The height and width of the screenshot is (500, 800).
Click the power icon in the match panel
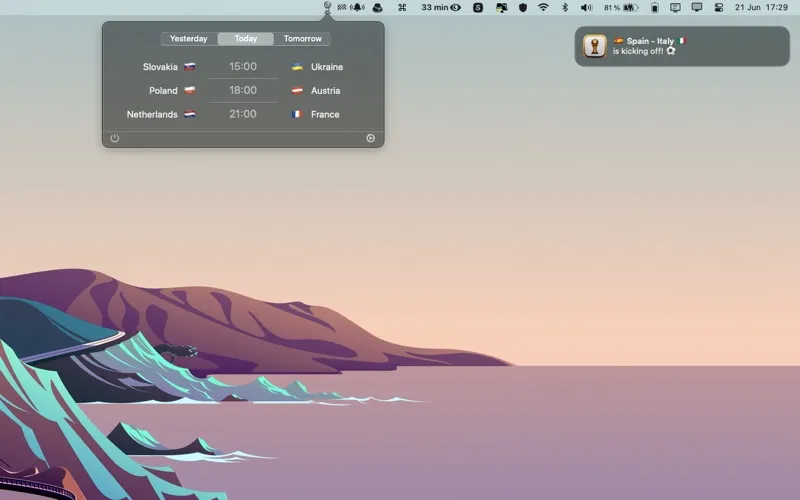(115, 138)
